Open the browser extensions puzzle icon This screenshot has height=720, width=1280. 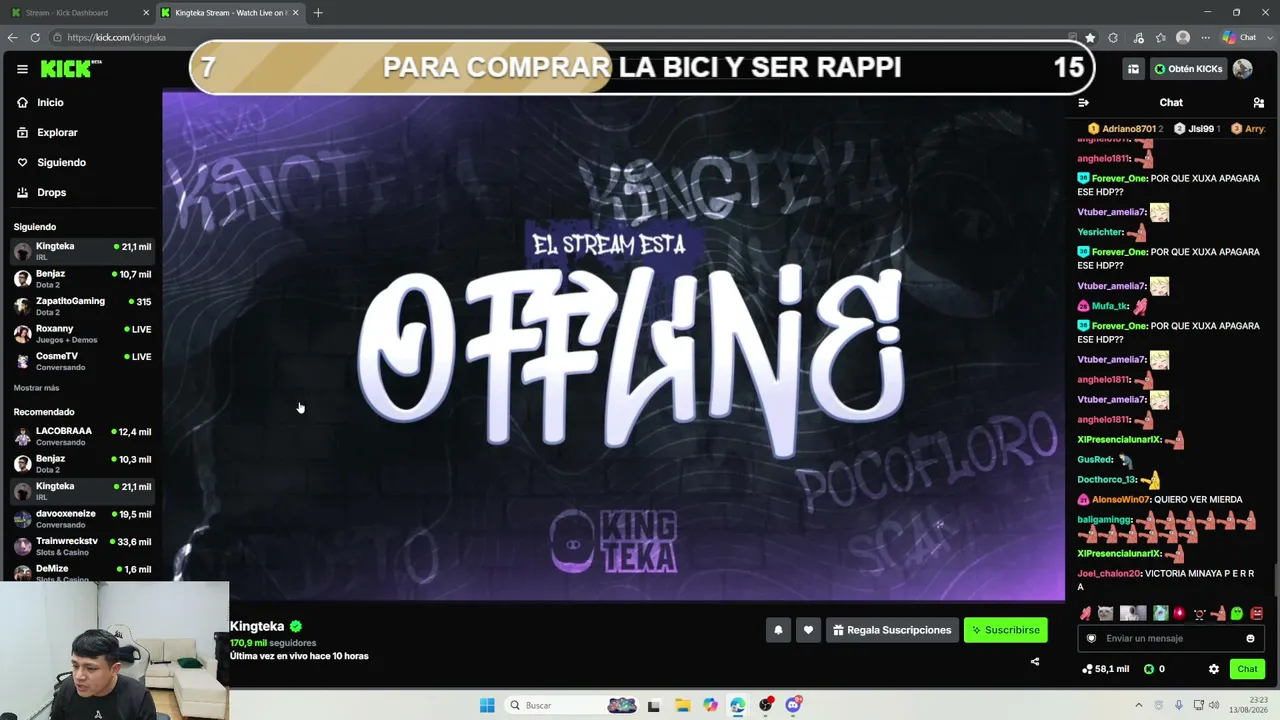click(1113, 38)
